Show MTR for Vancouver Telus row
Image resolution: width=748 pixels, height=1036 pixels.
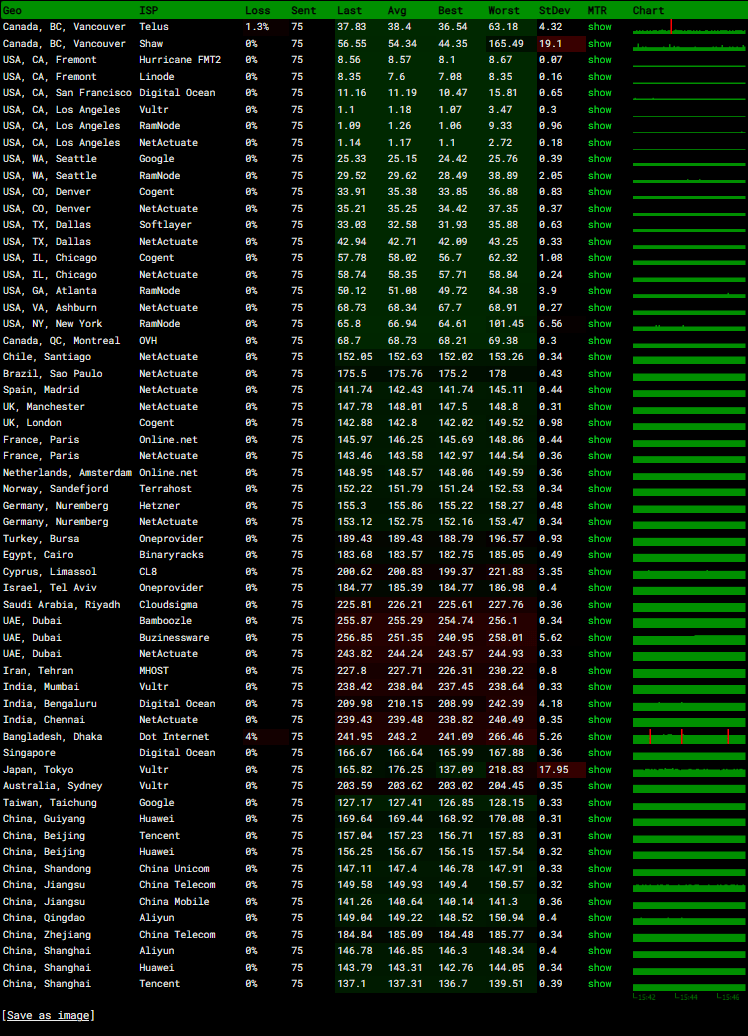pos(599,27)
